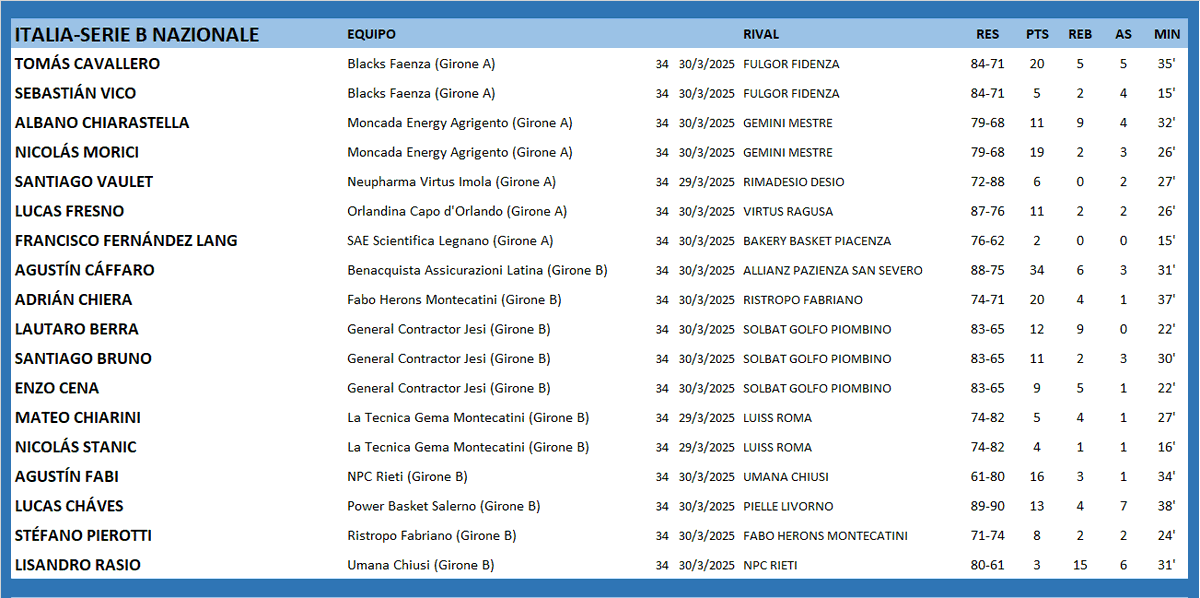Click Fabo Herons Montecatini (Girone B) team cell

click(454, 300)
